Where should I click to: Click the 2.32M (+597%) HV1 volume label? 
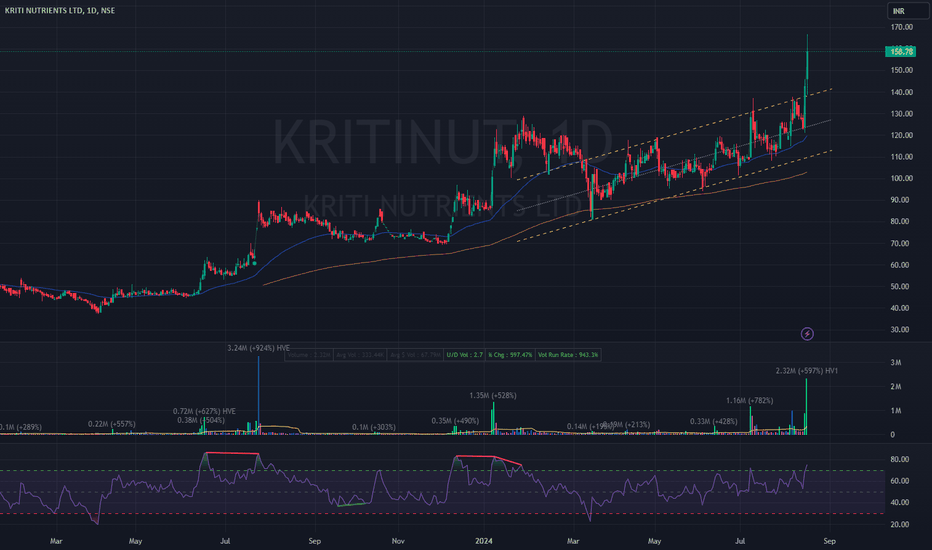point(807,371)
